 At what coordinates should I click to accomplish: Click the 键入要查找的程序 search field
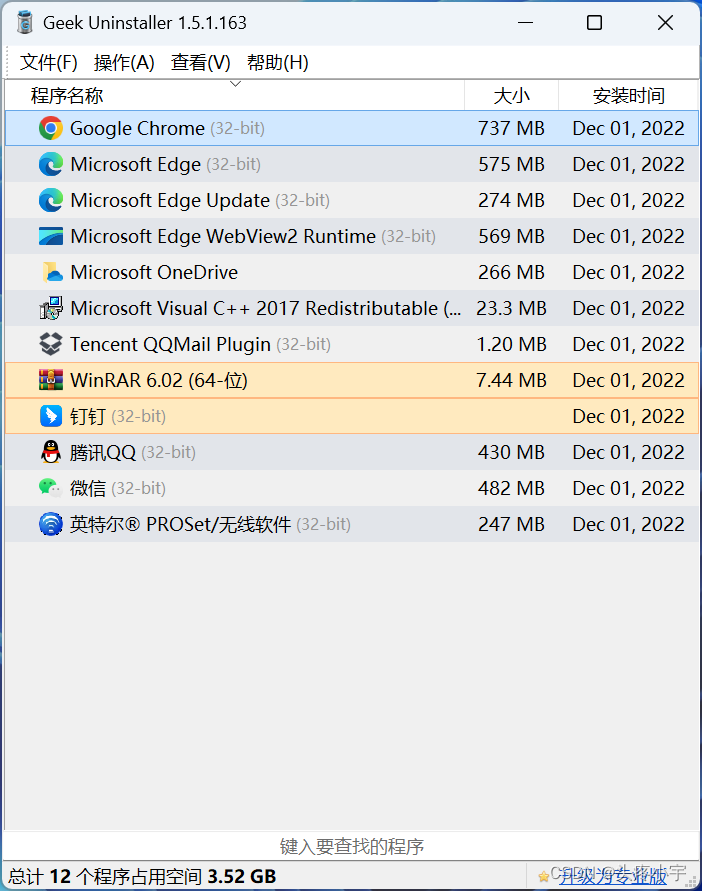tap(351, 846)
